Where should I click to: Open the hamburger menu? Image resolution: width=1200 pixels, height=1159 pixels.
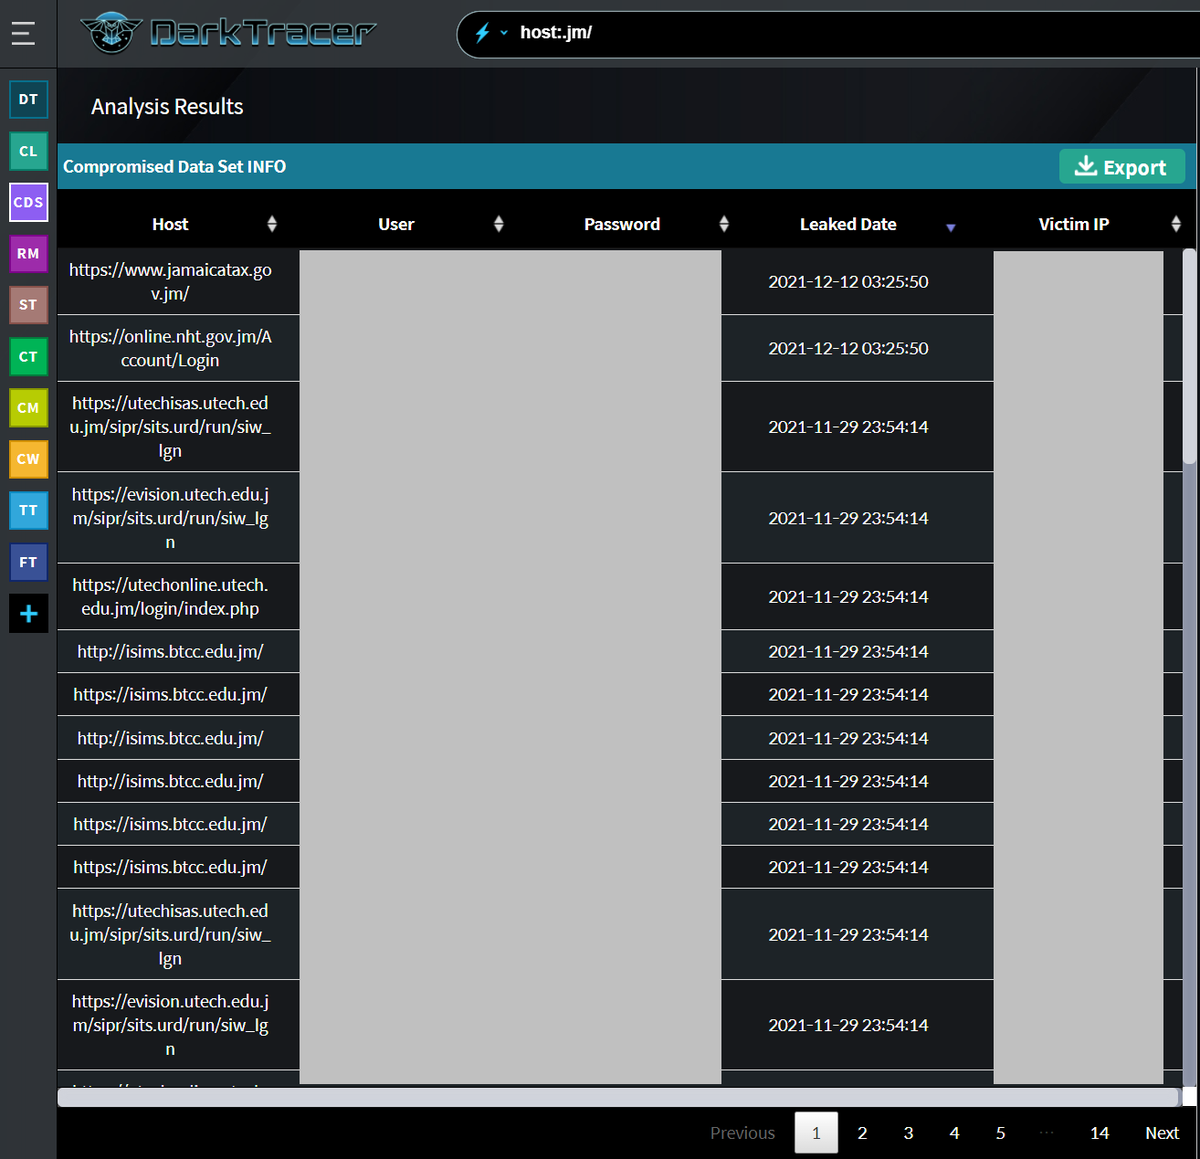[x=23, y=33]
